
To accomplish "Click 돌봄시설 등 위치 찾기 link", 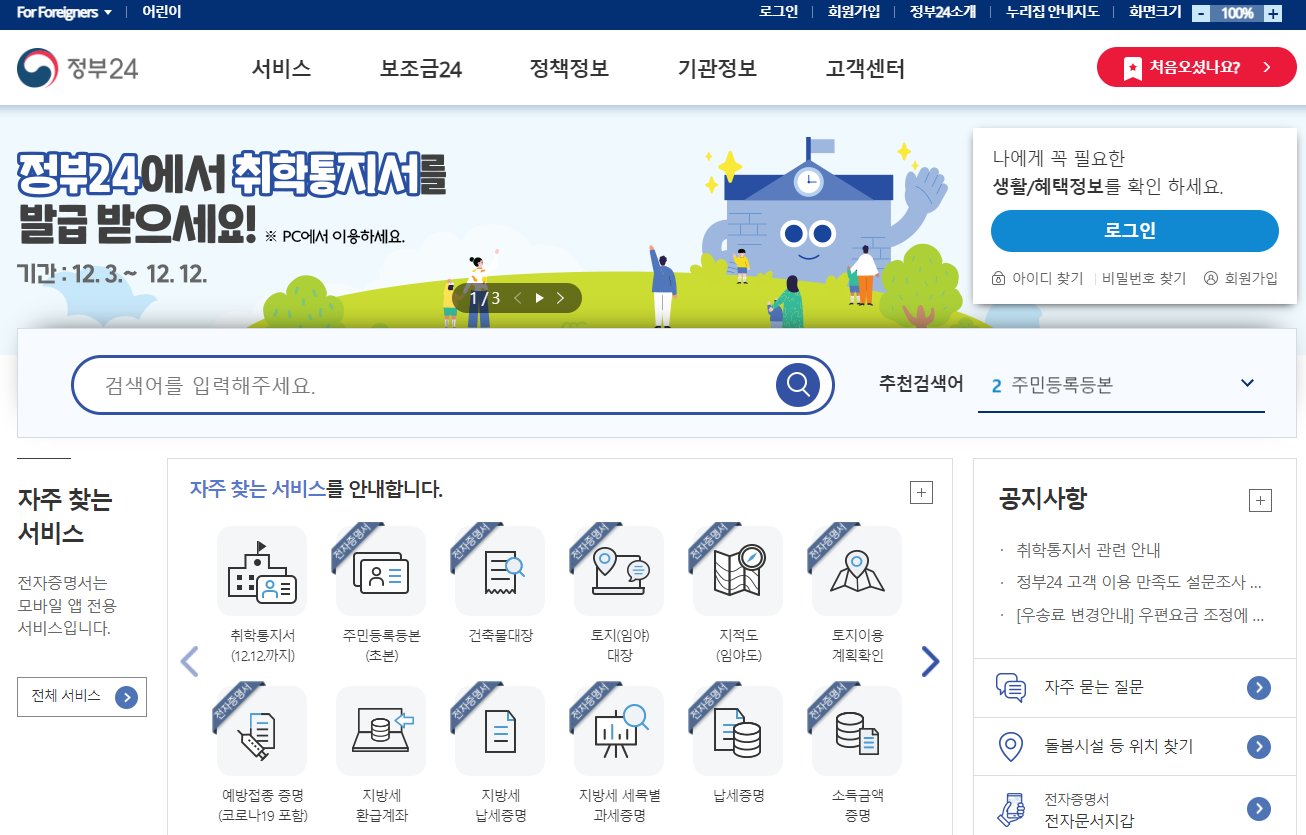I will tap(1118, 747).
